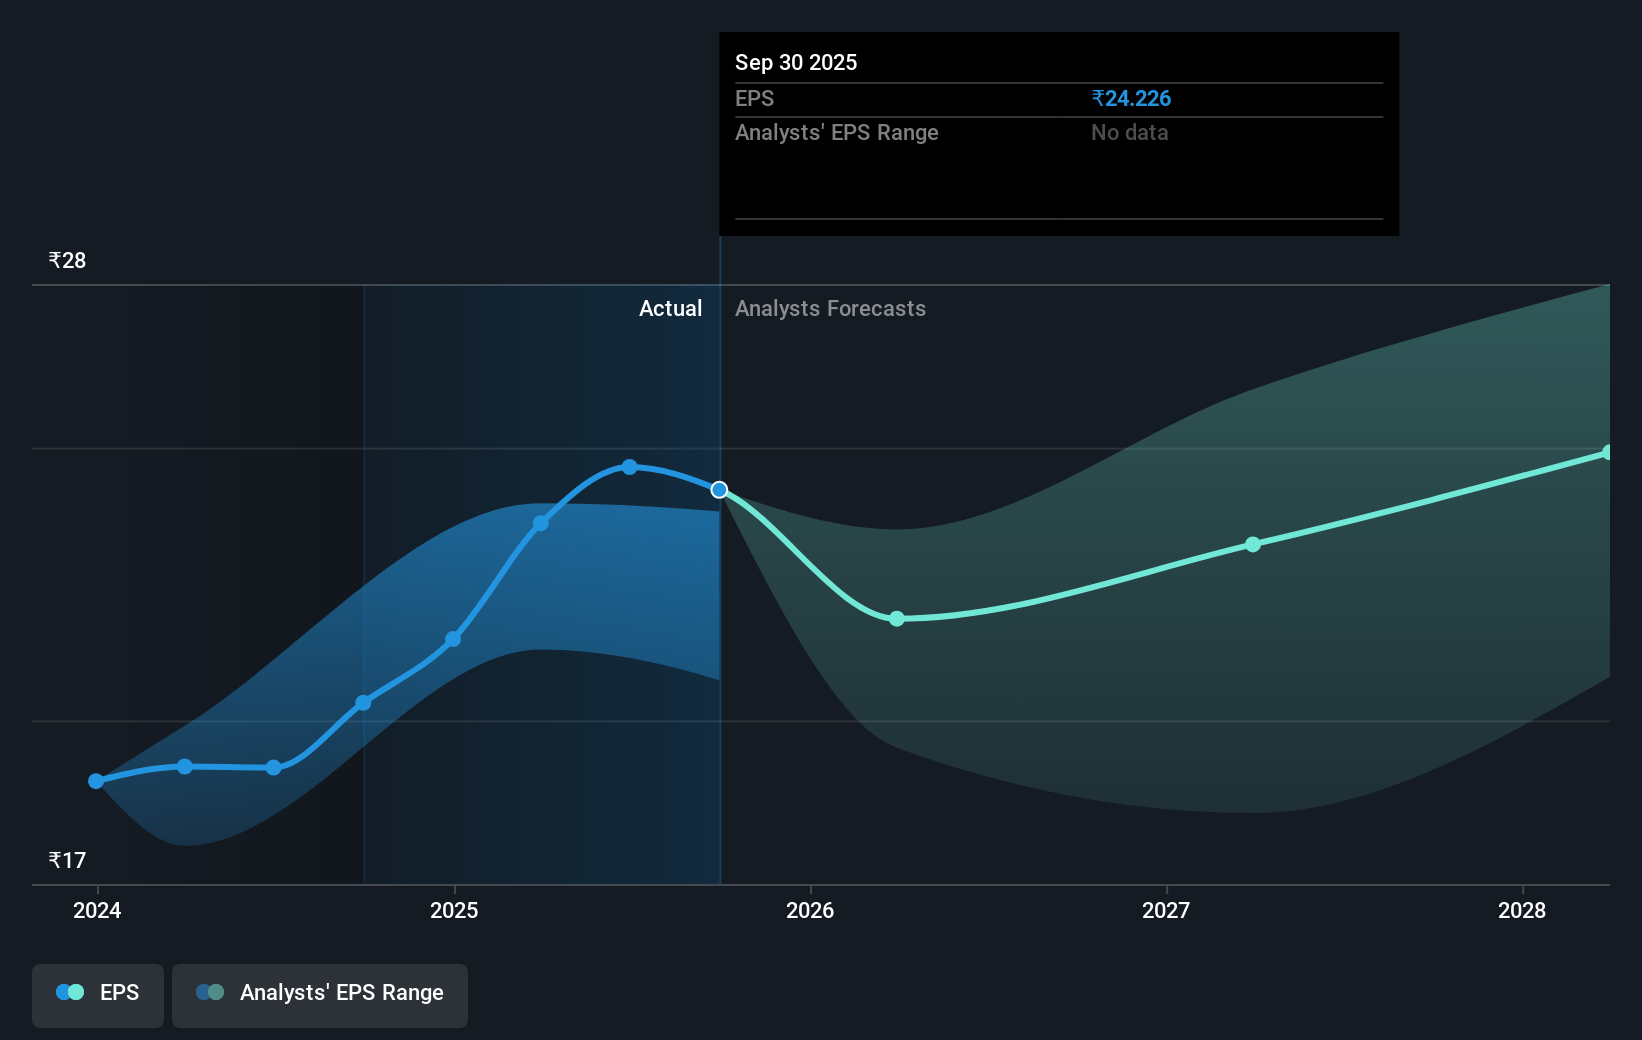Click the 2024 x-axis label
Image resolution: width=1642 pixels, height=1040 pixels.
(x=97, y=910)
